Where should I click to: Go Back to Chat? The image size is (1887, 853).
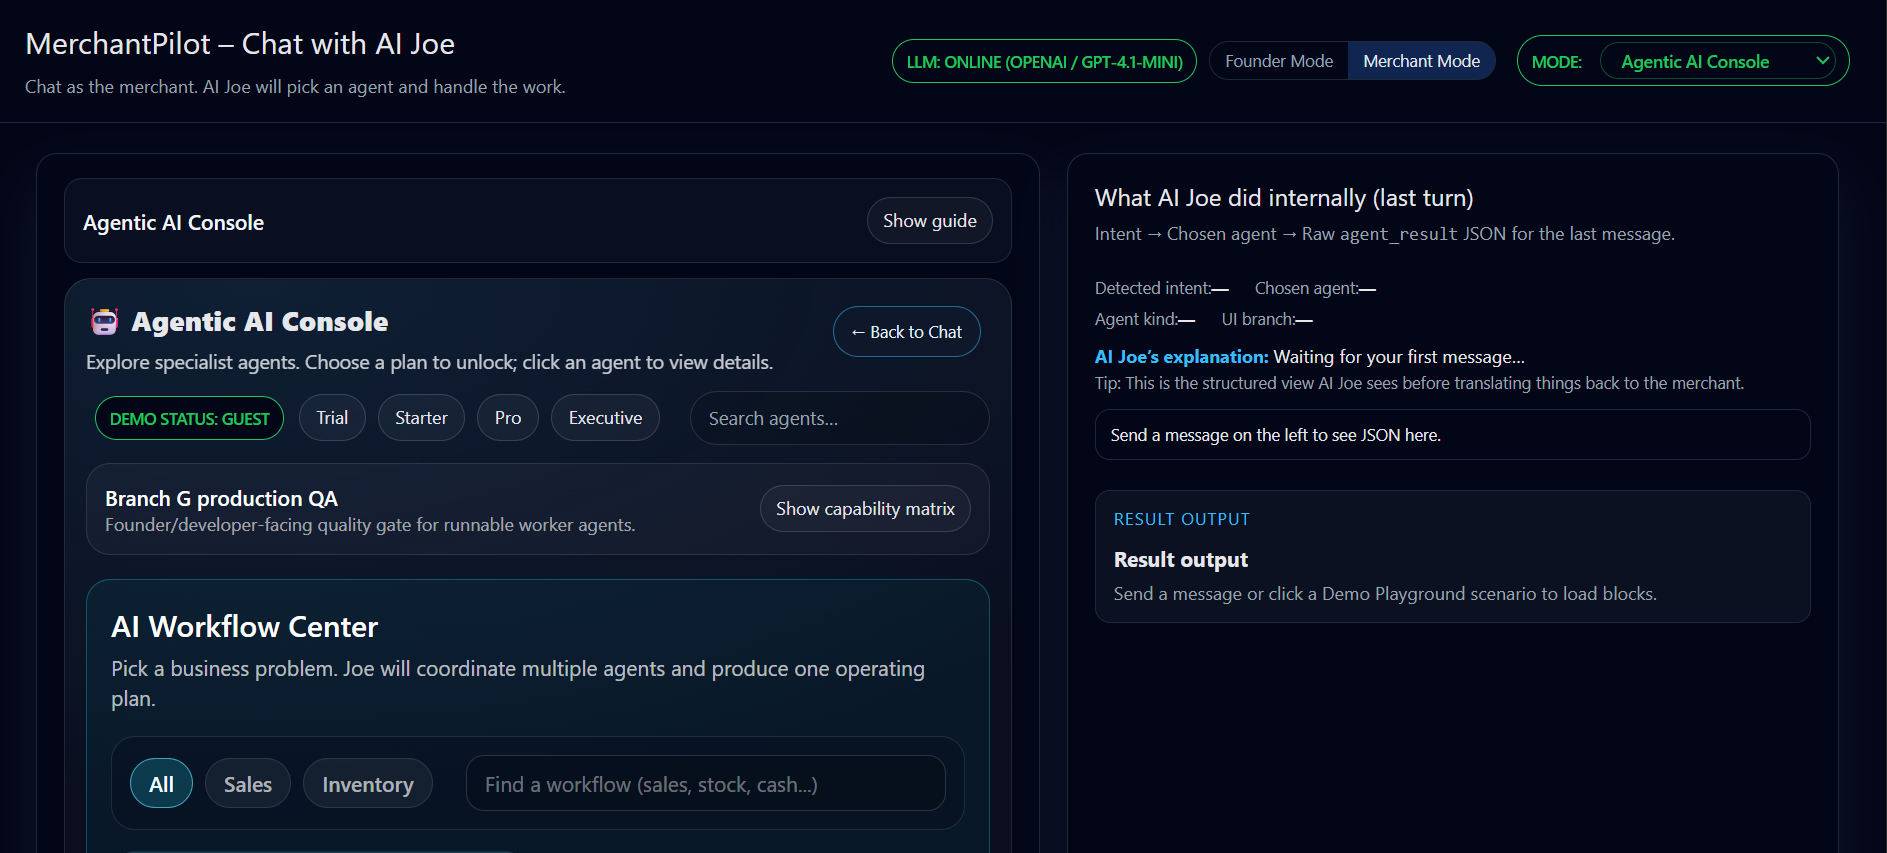[x=906, y=332]
